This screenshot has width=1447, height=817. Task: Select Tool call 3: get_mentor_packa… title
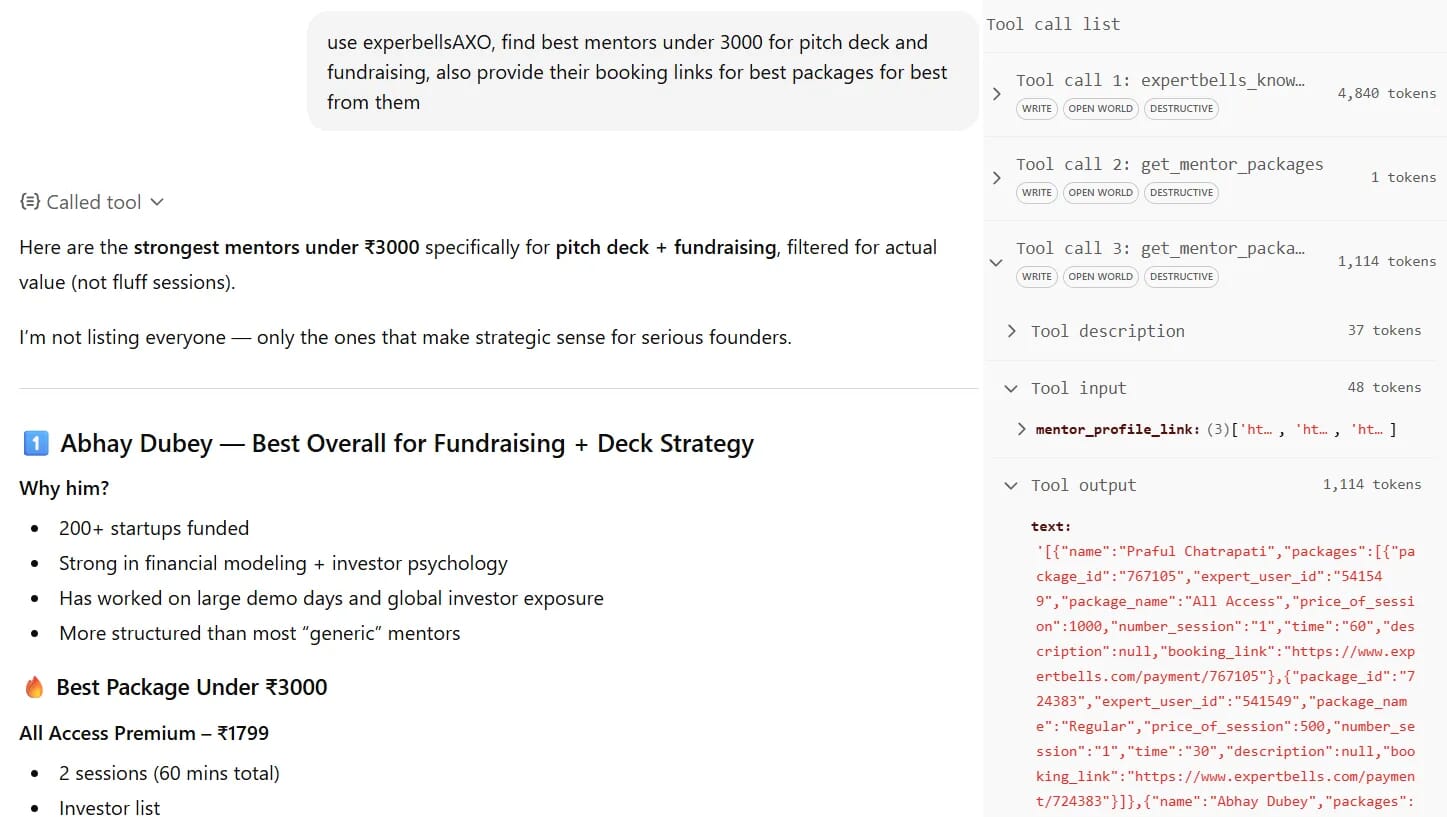1161,248
